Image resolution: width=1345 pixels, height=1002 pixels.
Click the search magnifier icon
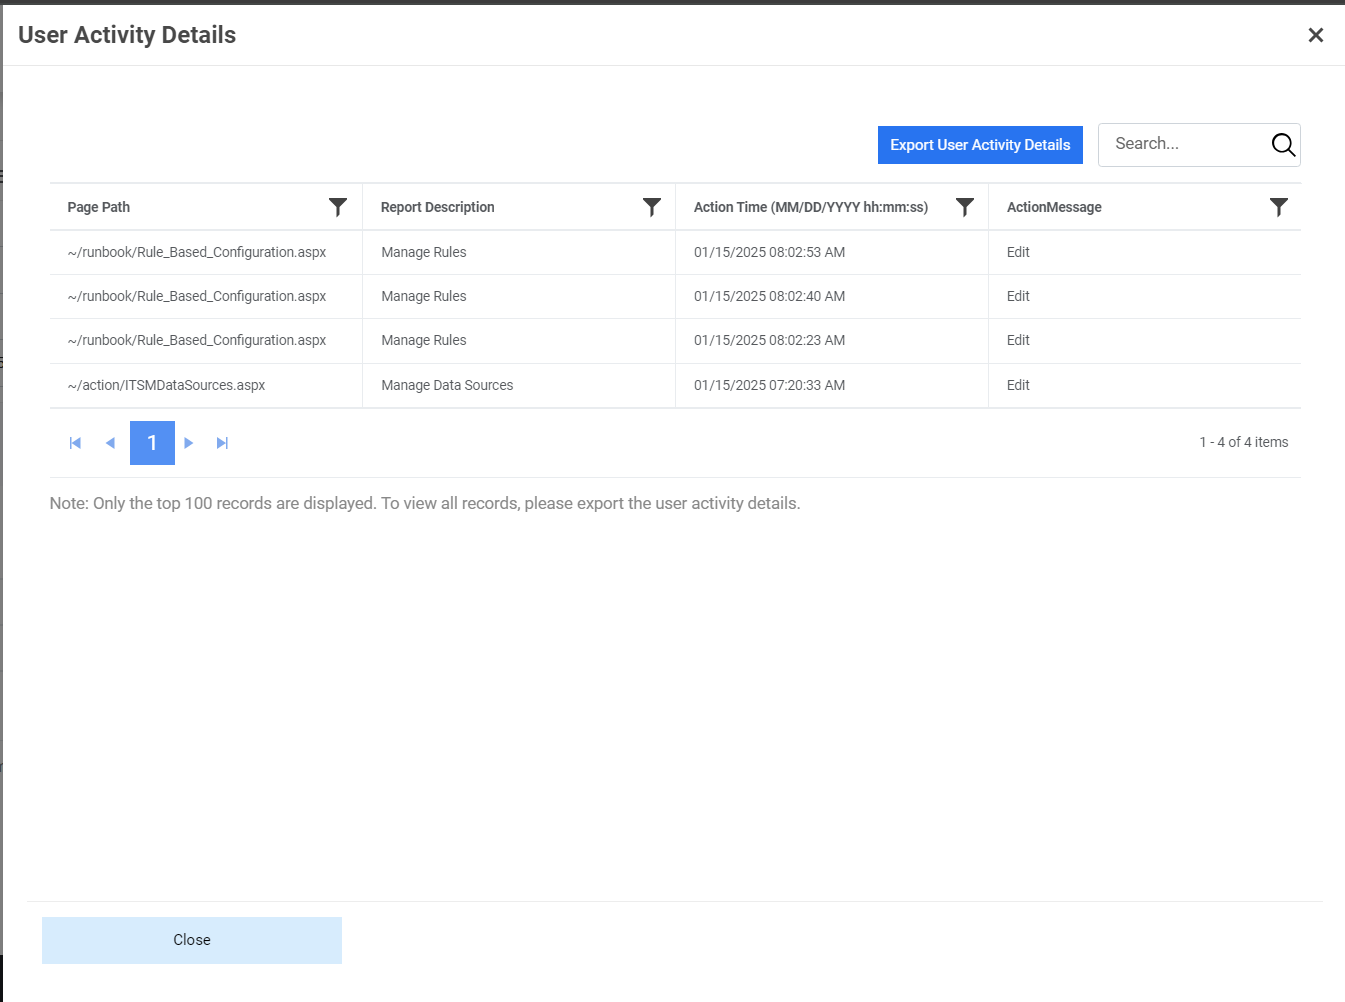click(x=1282, y=144)
